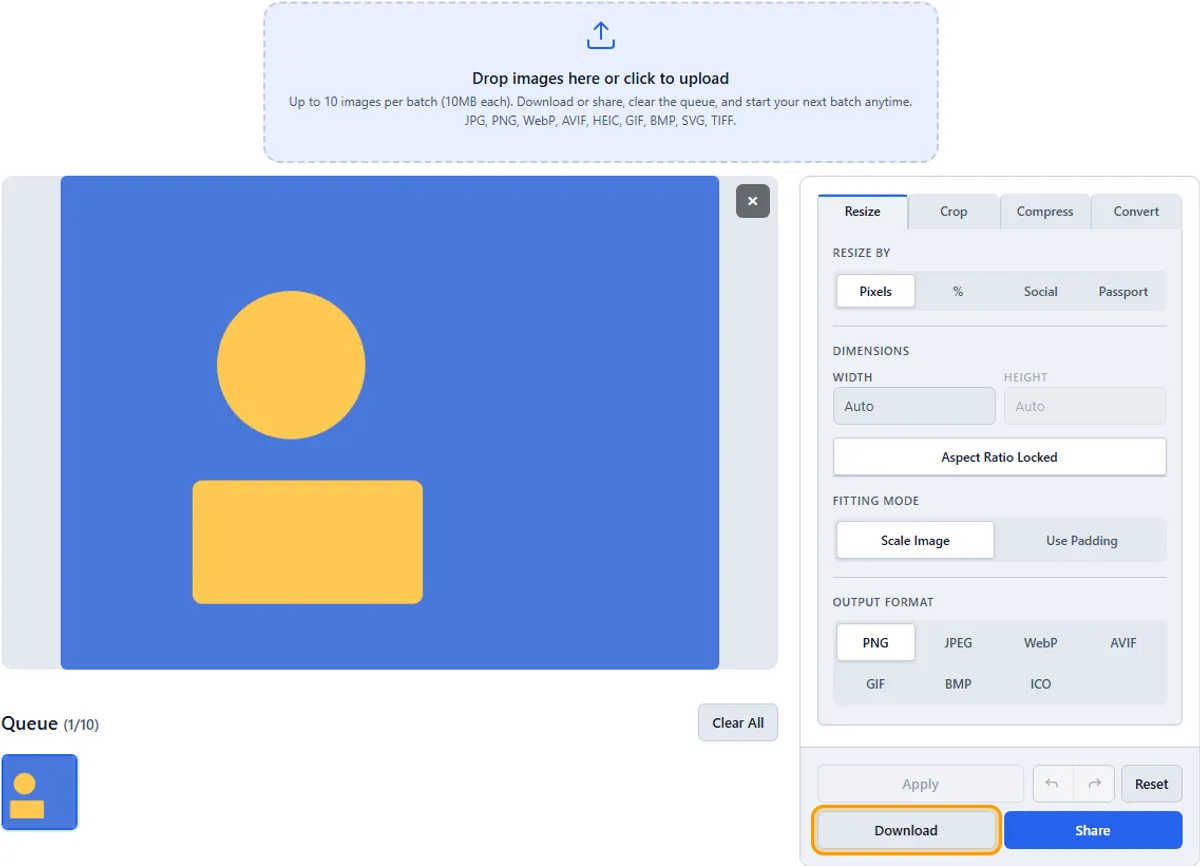Click the Apply button

pyautogui.click(x=920, y=784)
